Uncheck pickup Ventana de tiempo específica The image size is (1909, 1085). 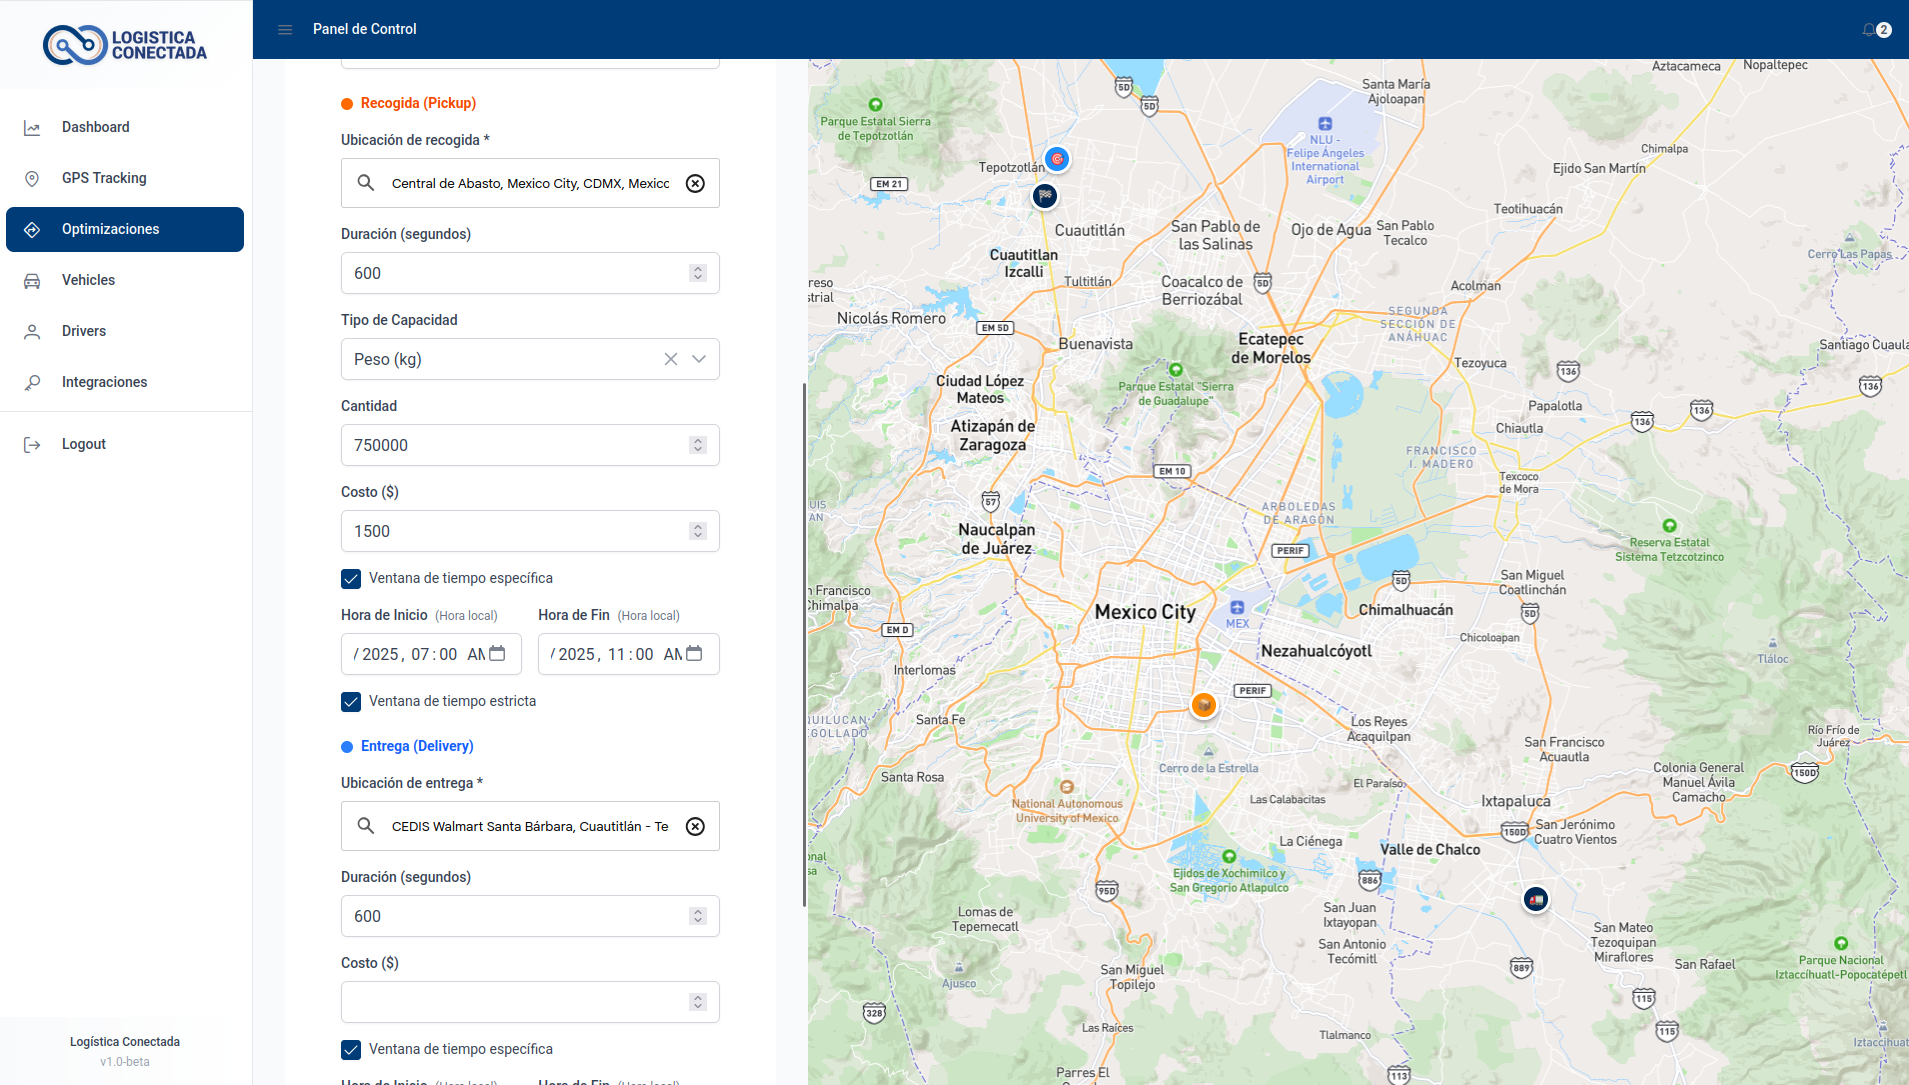pos(351,579)
